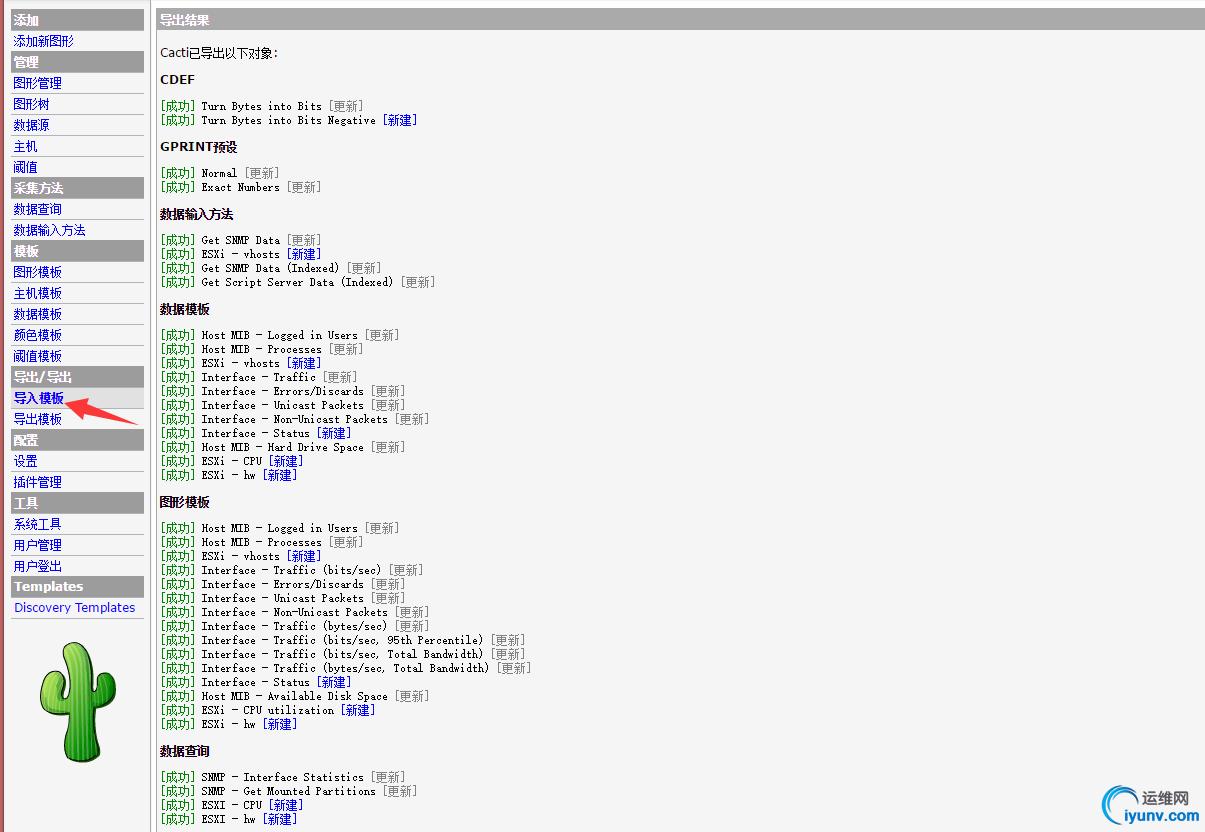Click 'Interface - Traffic (bits/sec, Total Bandwidth)' entry
The image size is (1205, 832).
pos(342,654)
